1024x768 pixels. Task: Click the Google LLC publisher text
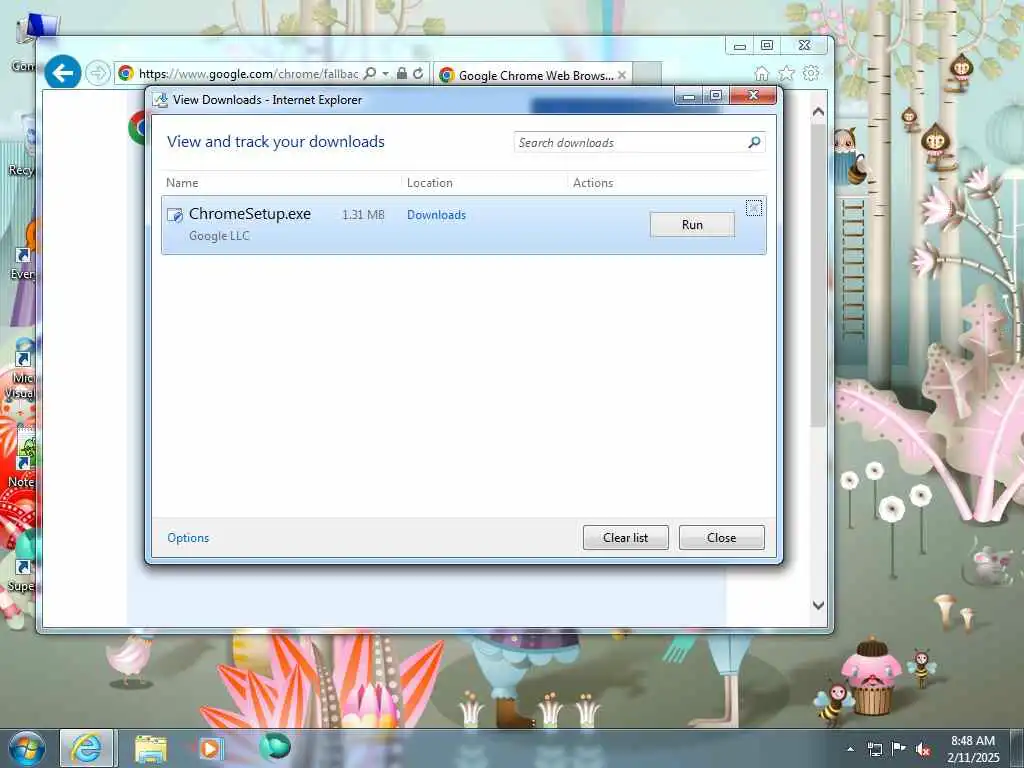pos(219,236)
